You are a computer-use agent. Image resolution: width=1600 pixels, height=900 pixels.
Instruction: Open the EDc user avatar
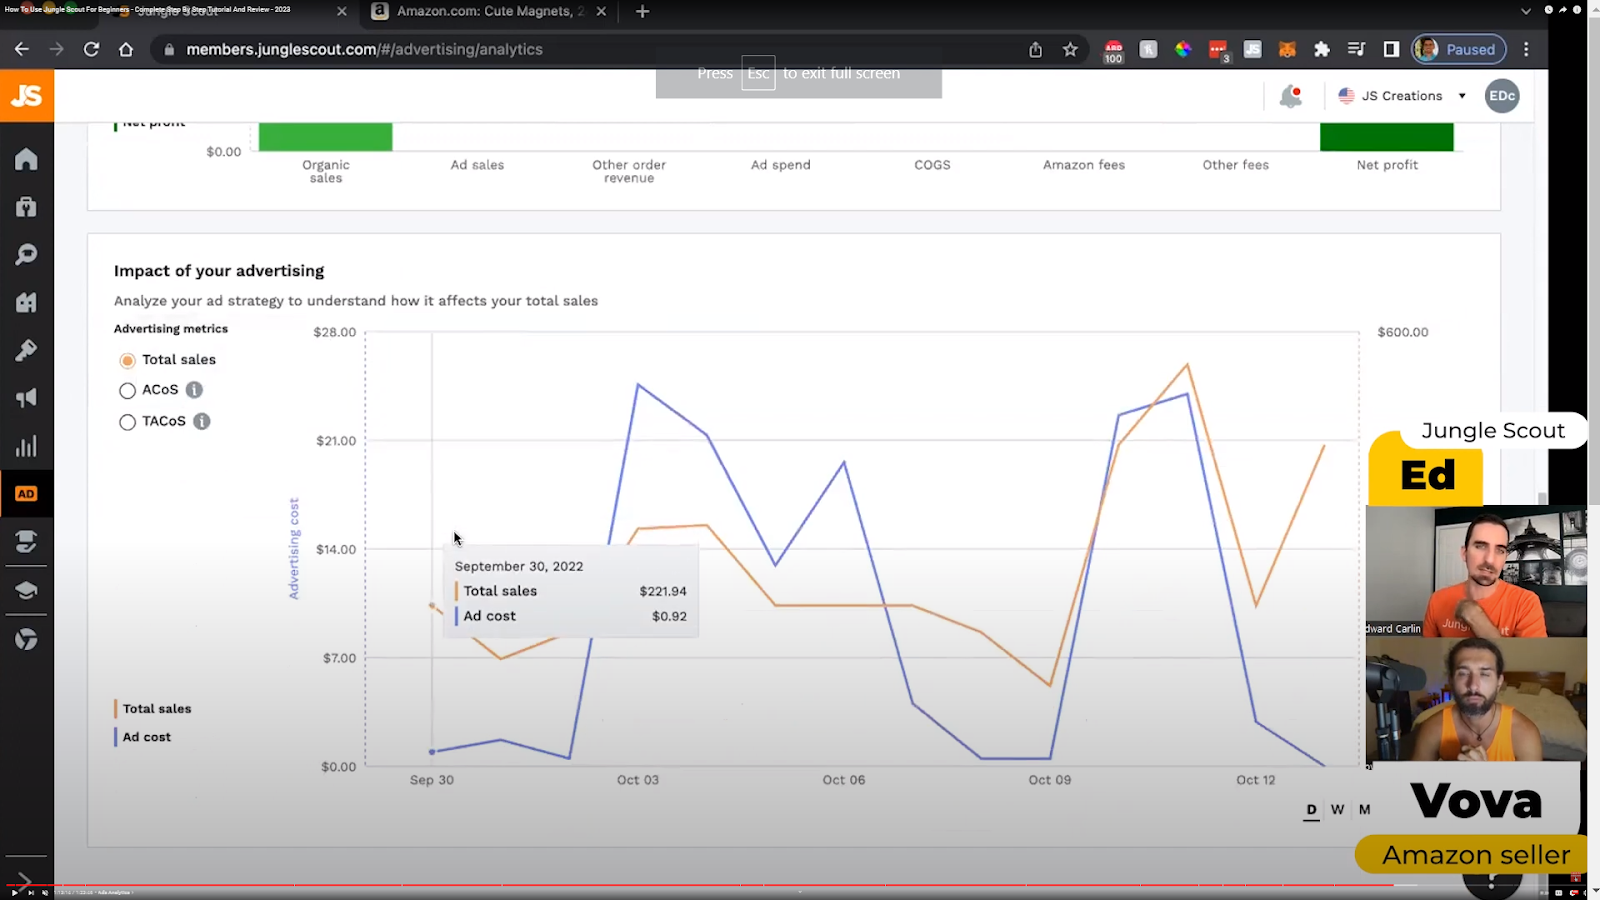[x=1501, y=96]
